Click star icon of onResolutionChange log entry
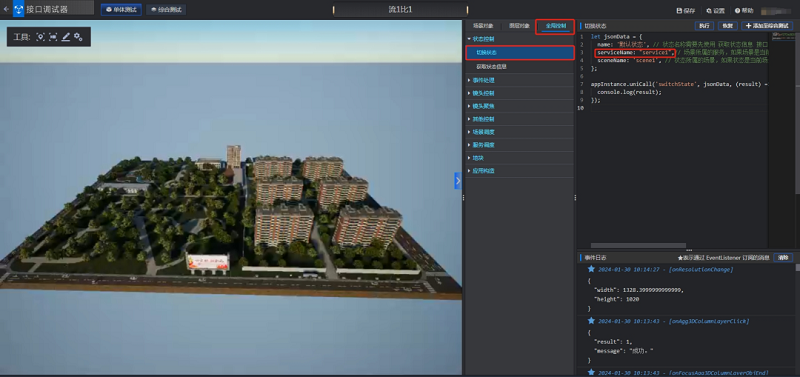 tap(591, 269)
